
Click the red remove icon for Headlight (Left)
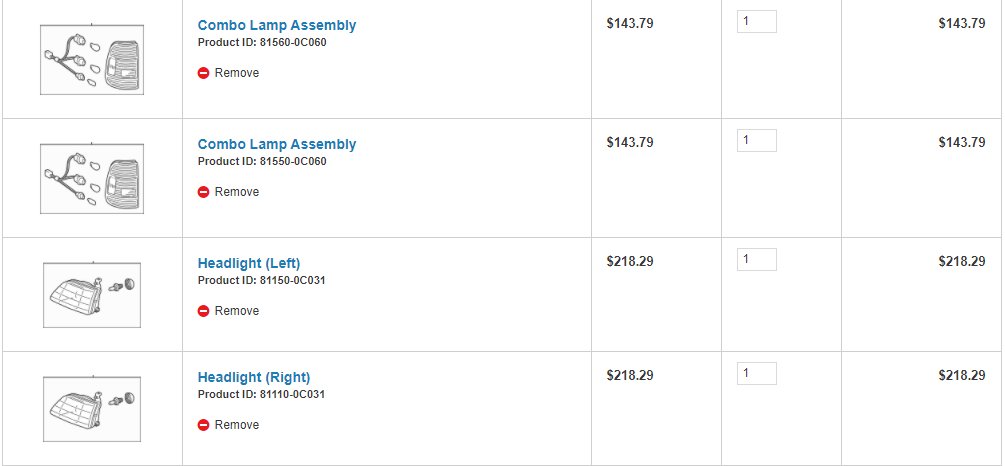(203, 311)
